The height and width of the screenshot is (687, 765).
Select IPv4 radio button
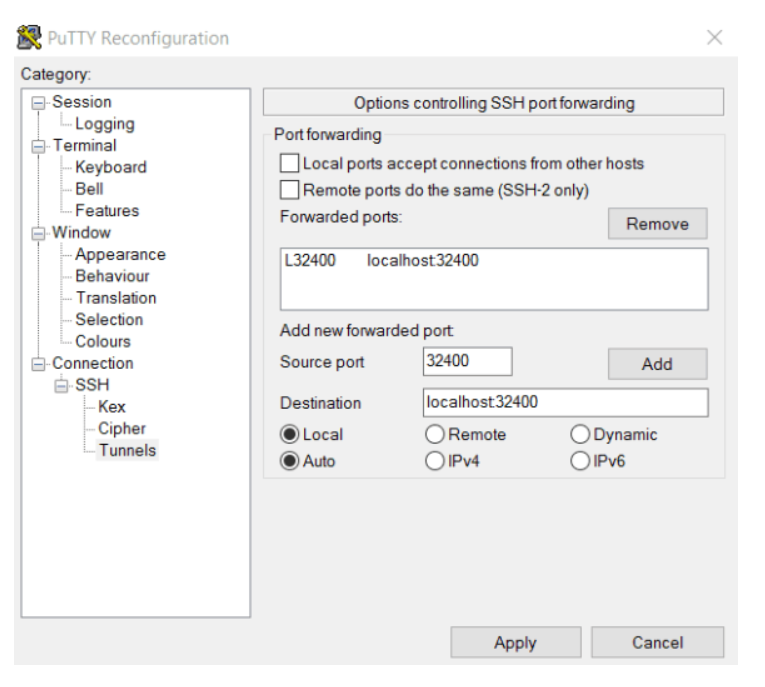pos(434,461)
